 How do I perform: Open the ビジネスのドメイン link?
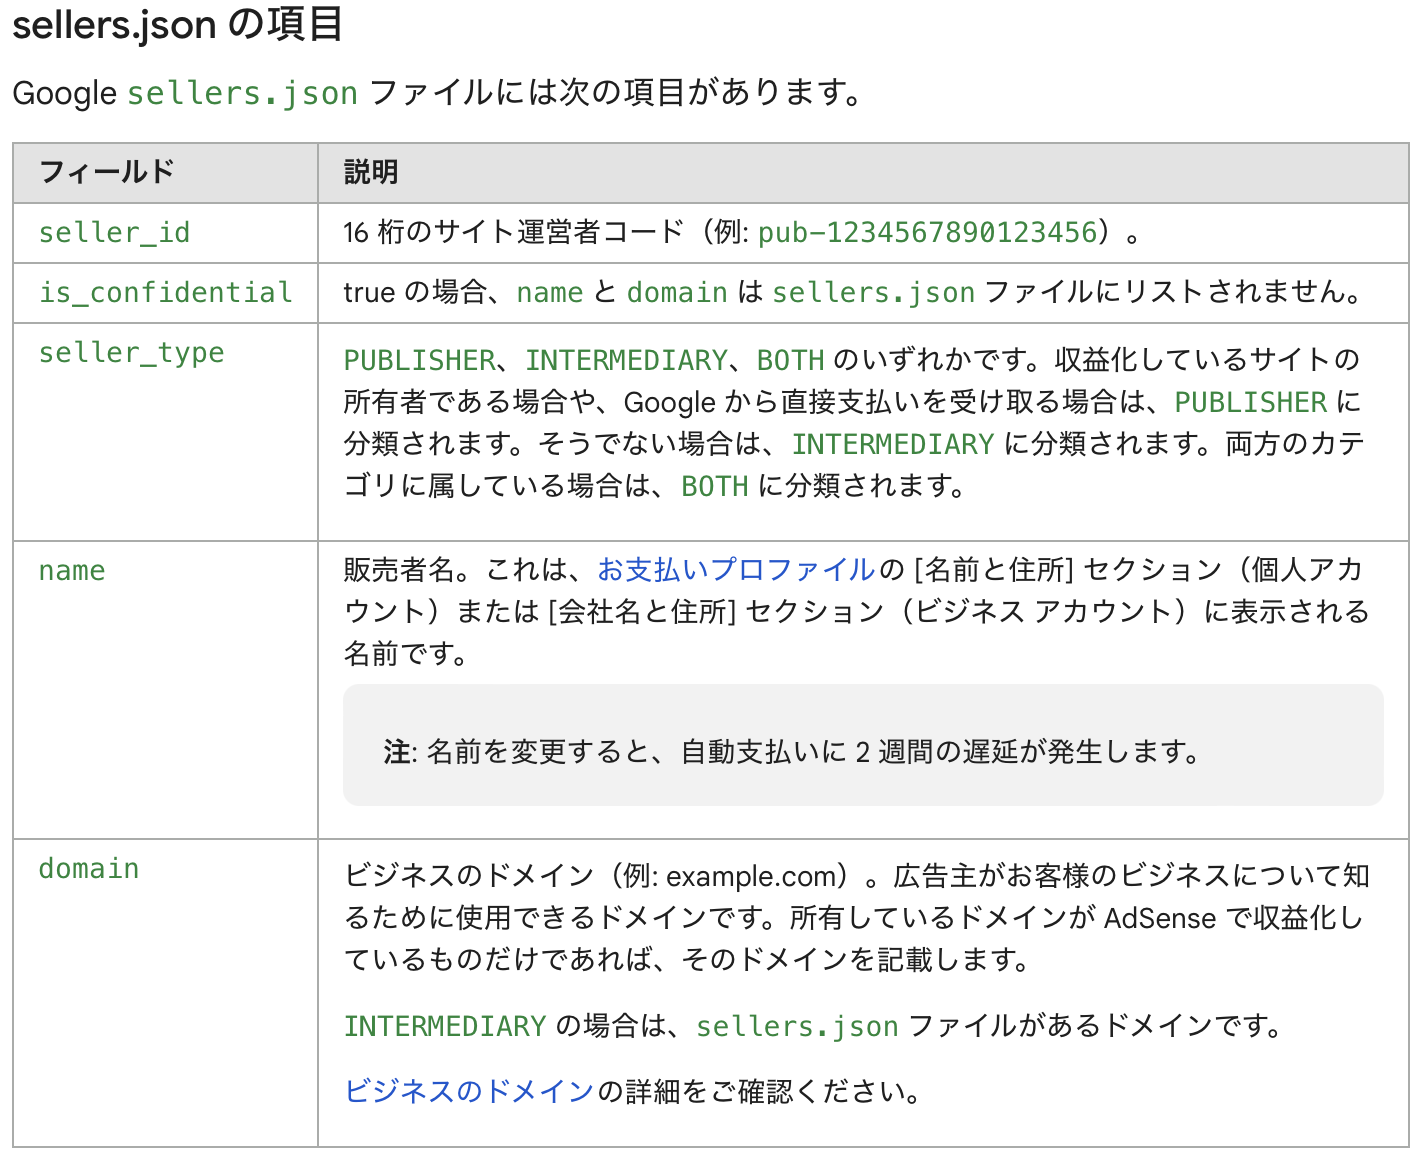pos(469,1090)
